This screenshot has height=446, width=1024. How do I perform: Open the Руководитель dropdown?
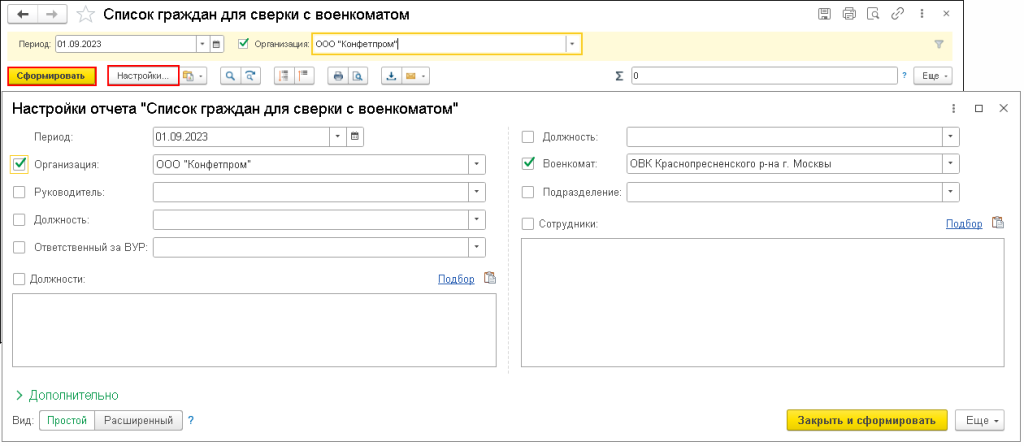(x=477, y=192)
